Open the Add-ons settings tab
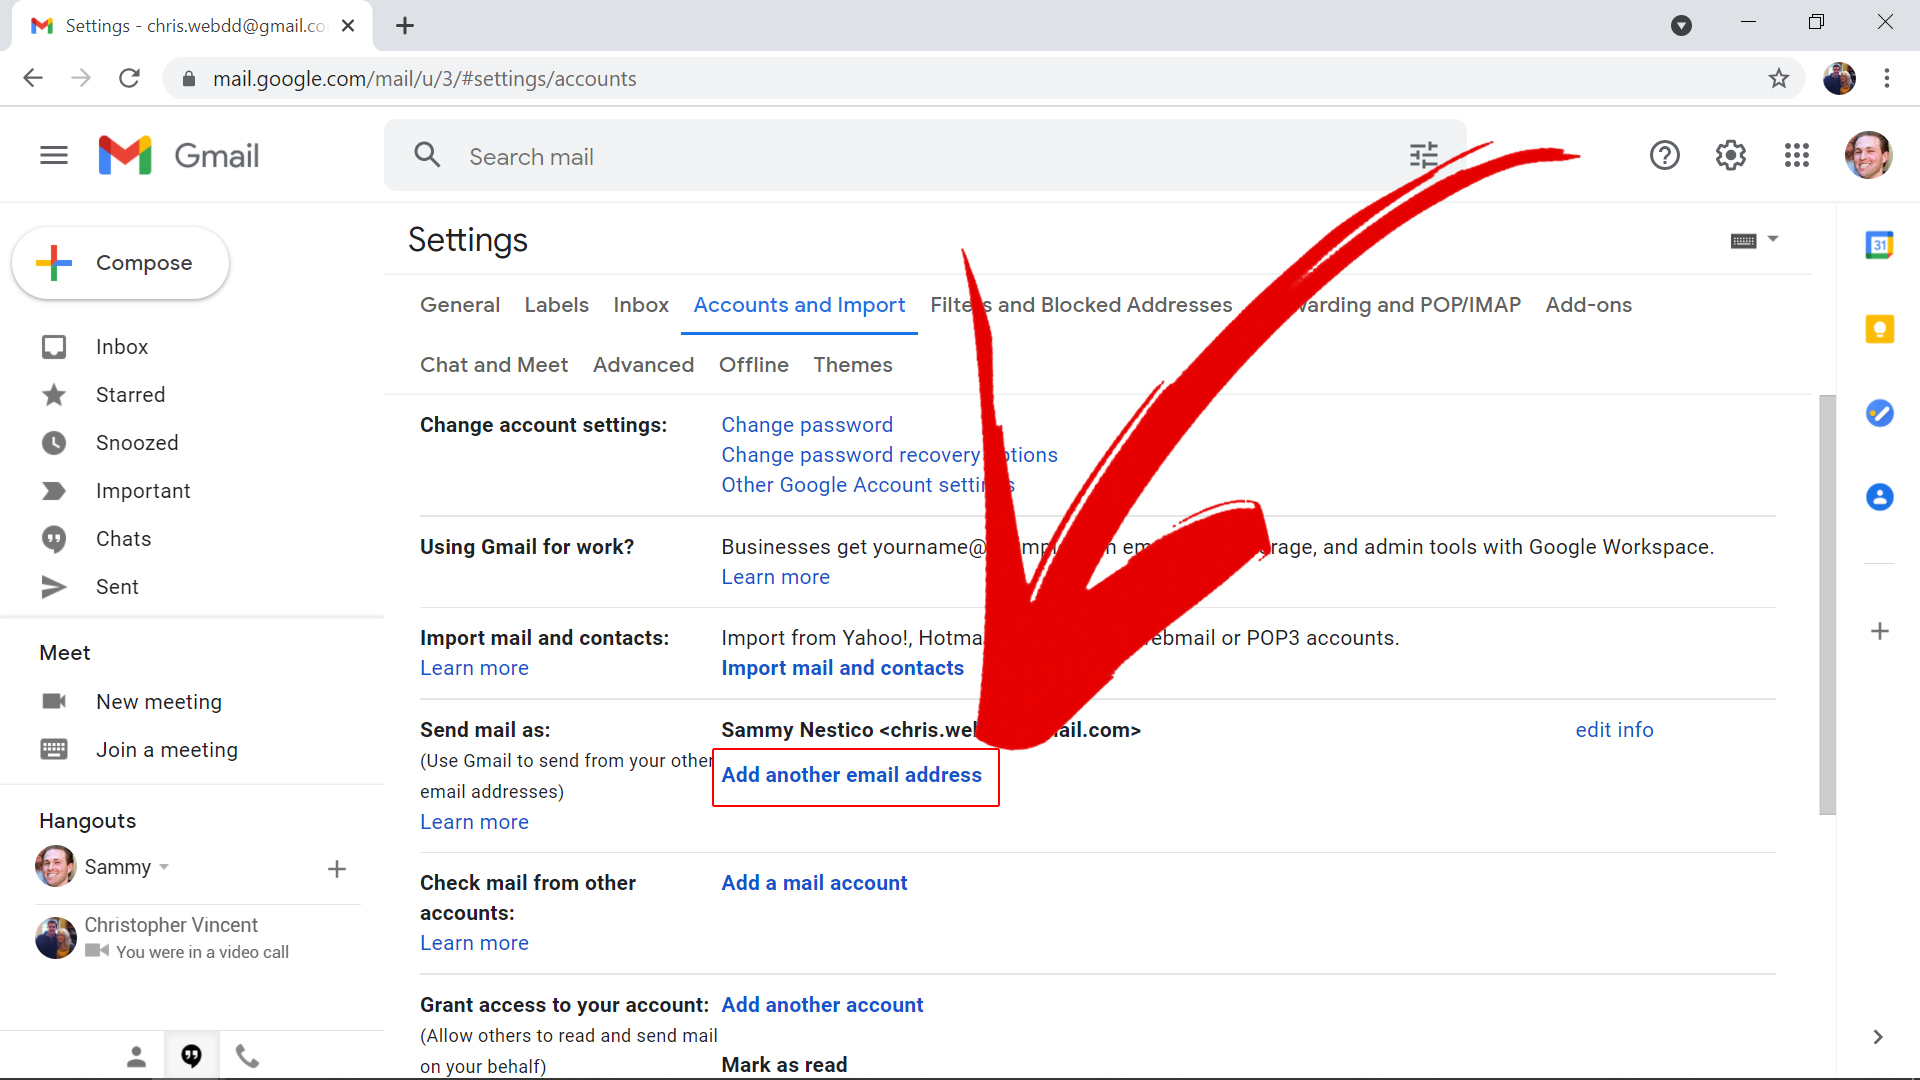 pos(1588,305)
